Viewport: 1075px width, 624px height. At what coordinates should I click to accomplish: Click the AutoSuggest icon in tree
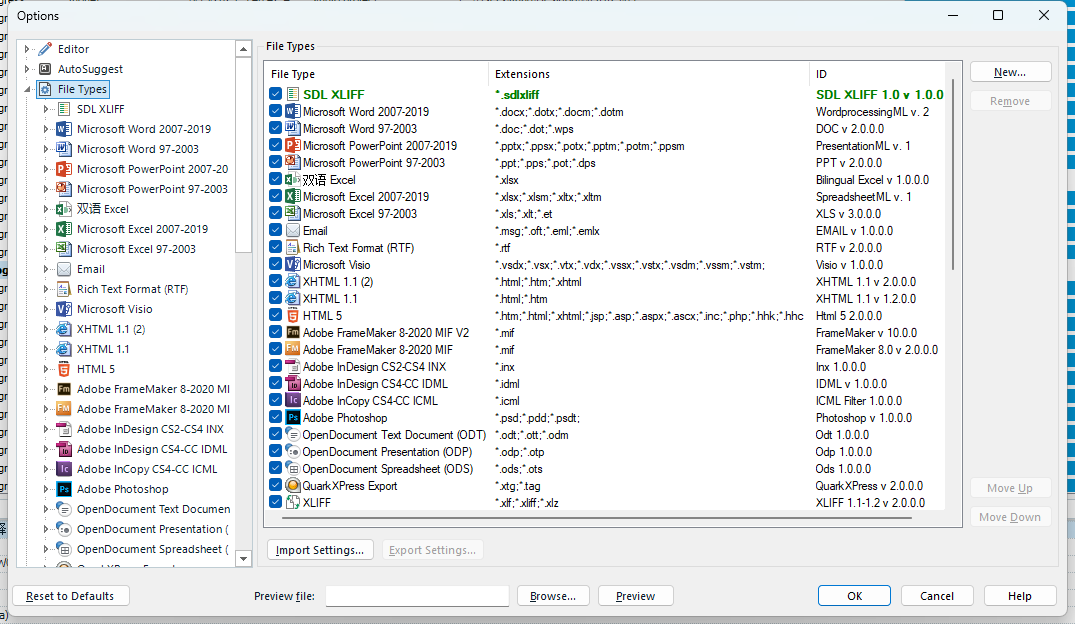[x=45, y=69]
